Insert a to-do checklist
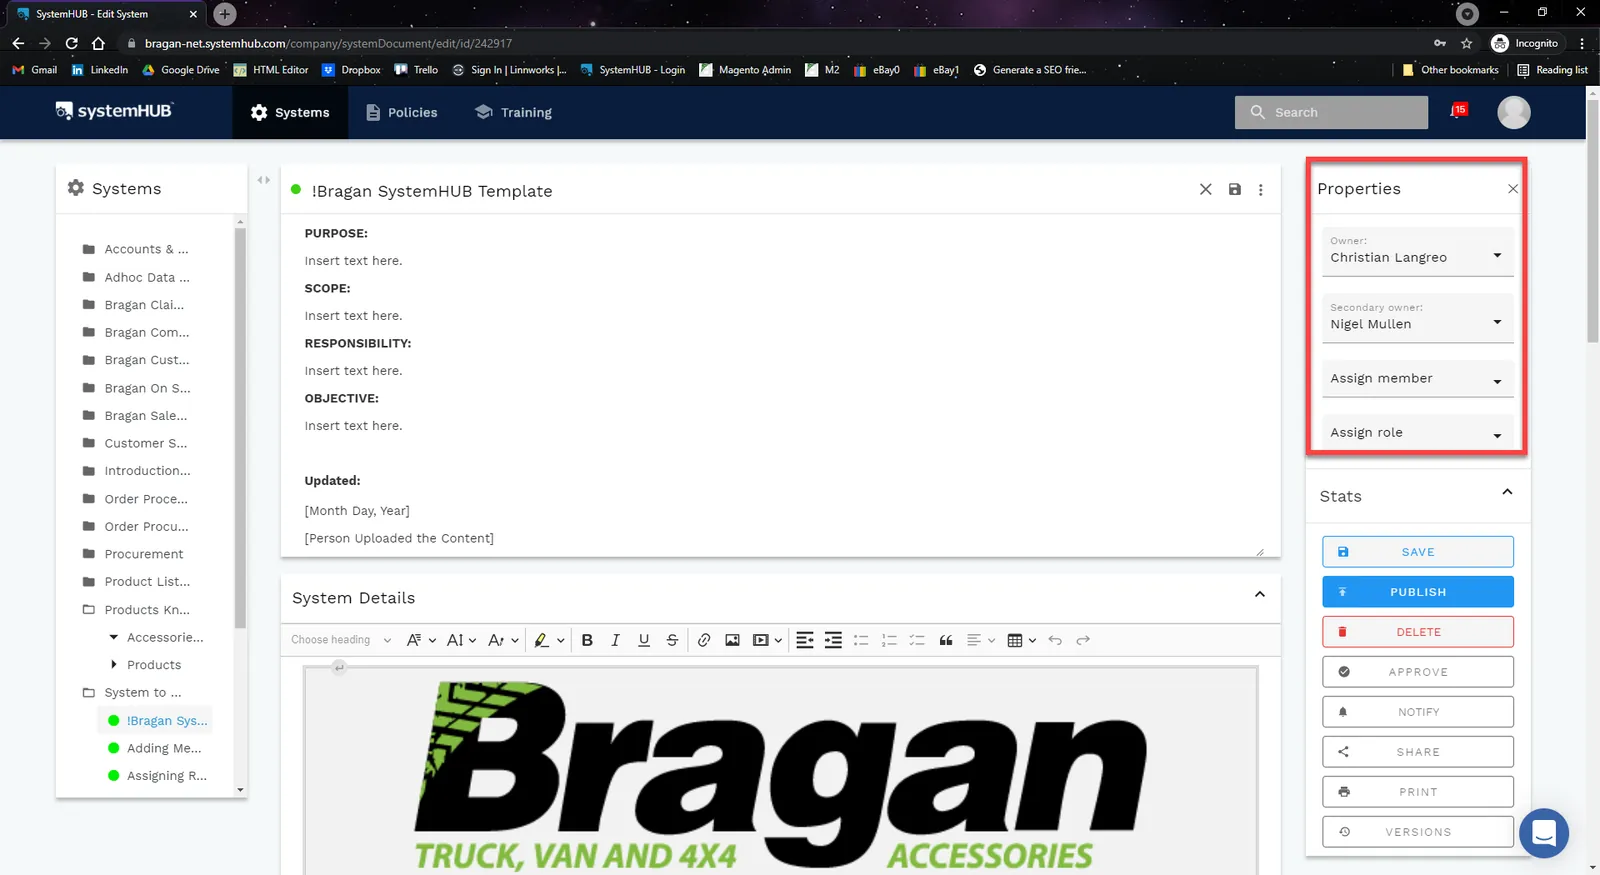Viewport: 1600px width, 875px height. [x=917, y=640]
